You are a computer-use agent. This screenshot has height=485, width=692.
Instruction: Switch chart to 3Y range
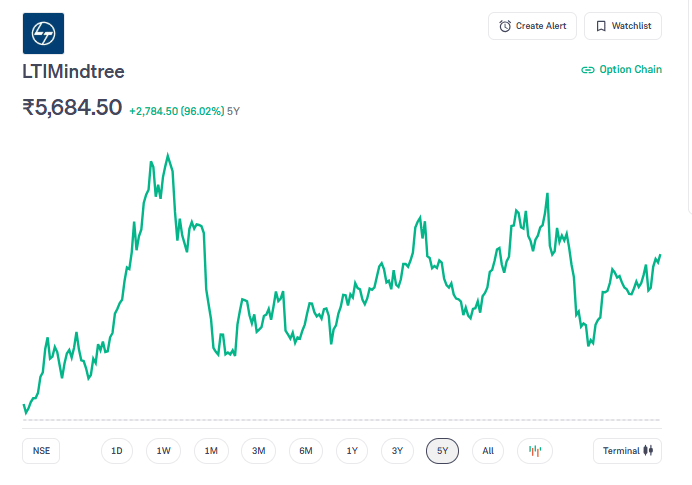tap(397, 451)
